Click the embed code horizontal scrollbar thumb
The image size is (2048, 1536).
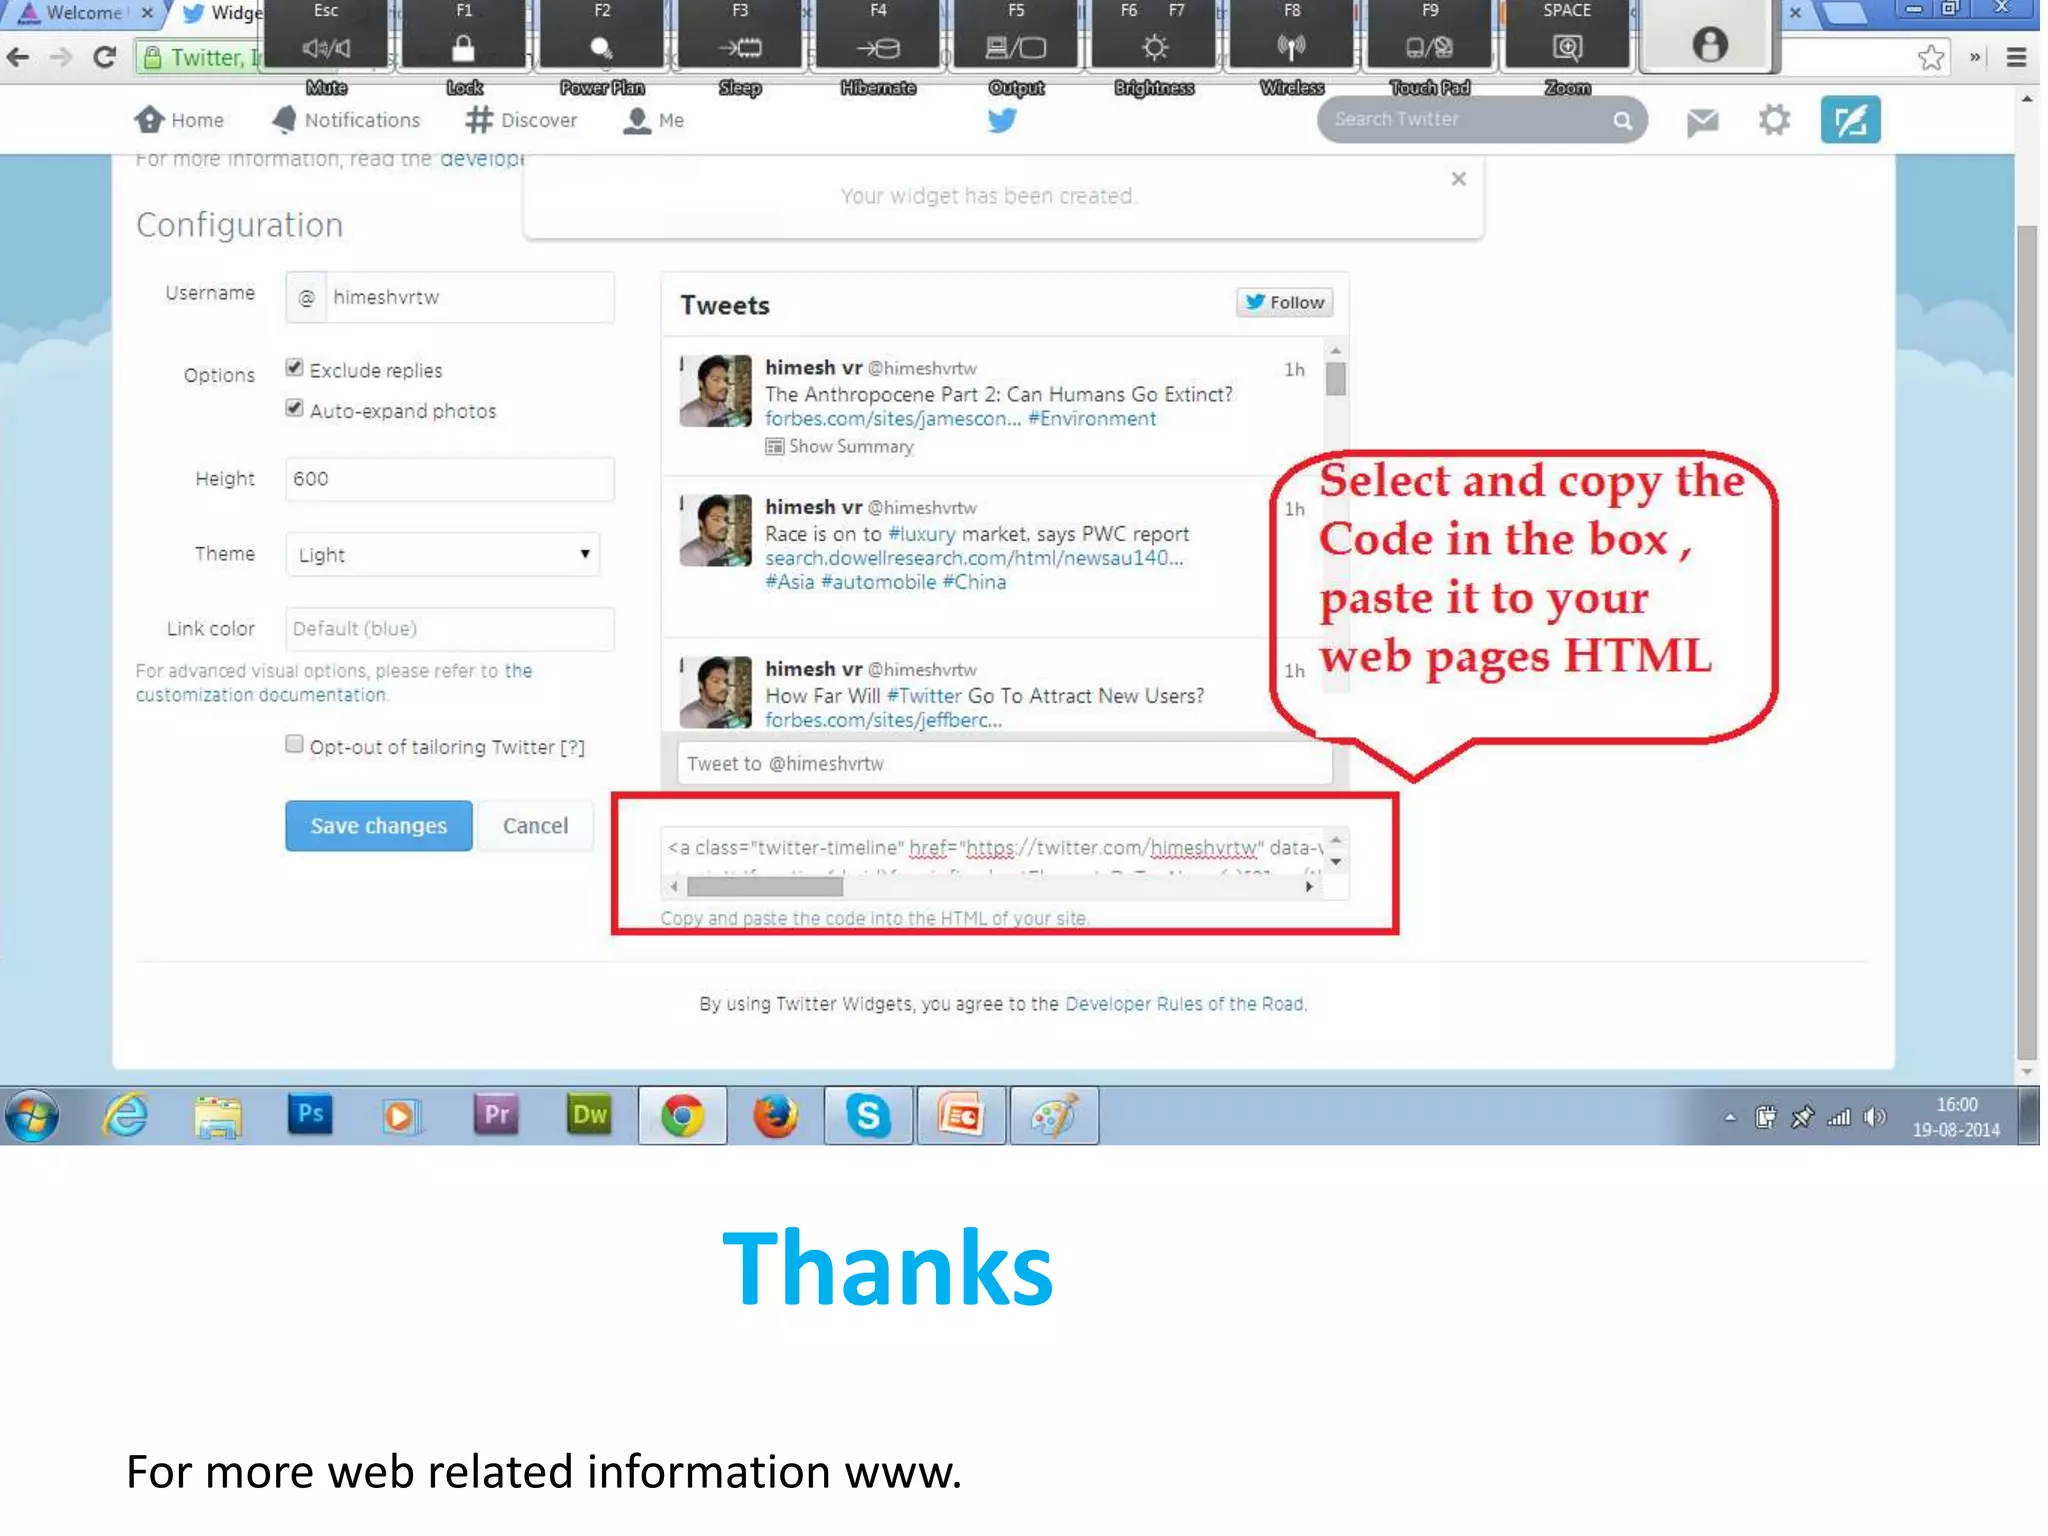[765, 886]
